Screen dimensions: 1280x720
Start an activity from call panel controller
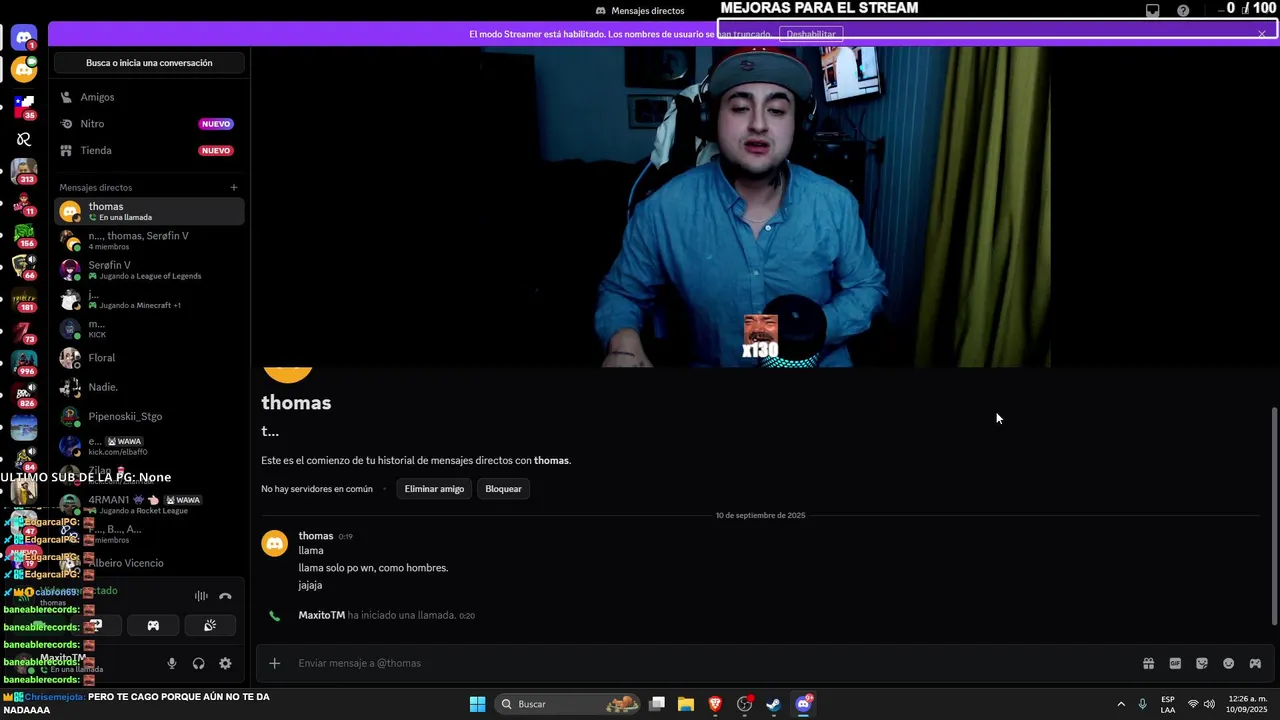tap(153, 625)
